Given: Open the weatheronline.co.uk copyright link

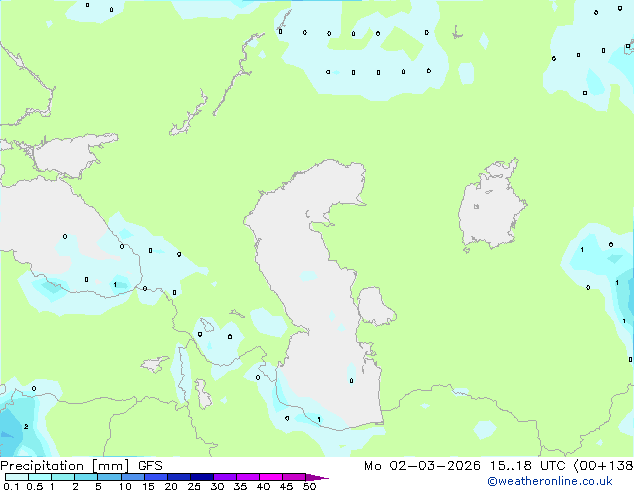Looking at the screenshot, I should point(550,481).
